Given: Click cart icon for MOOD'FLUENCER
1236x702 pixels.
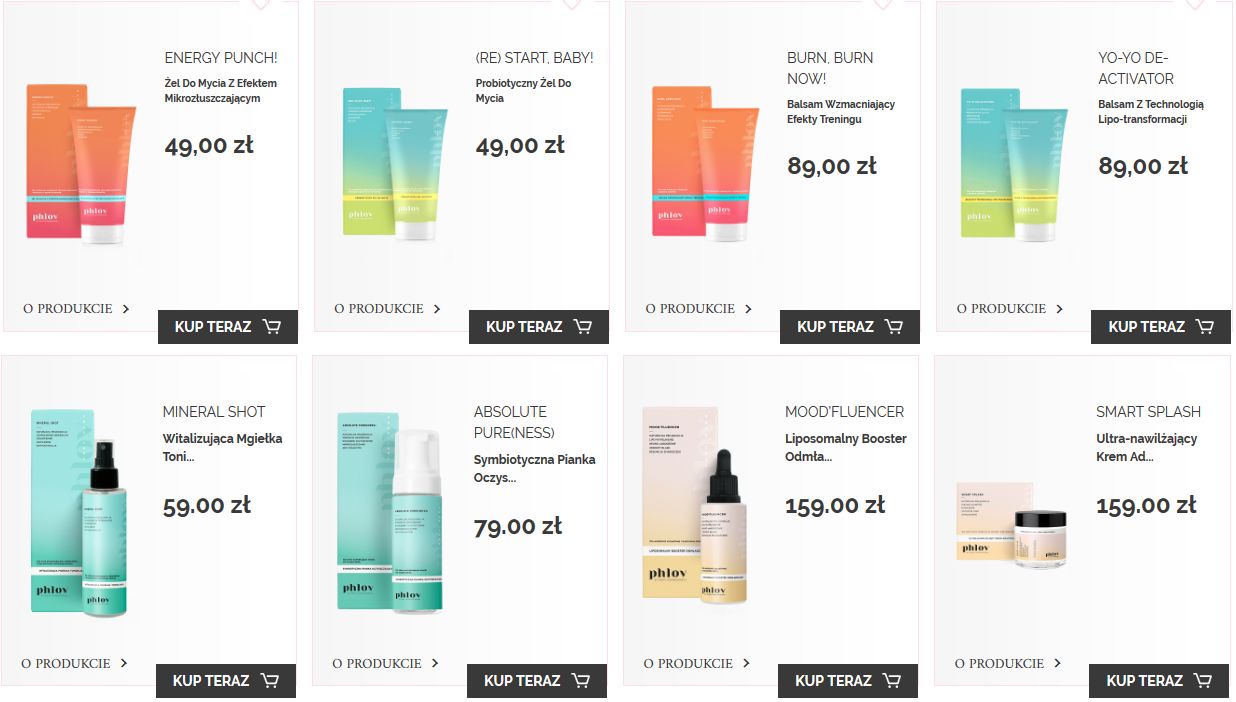Looking at the screenshot, I should tap(891, 680).
